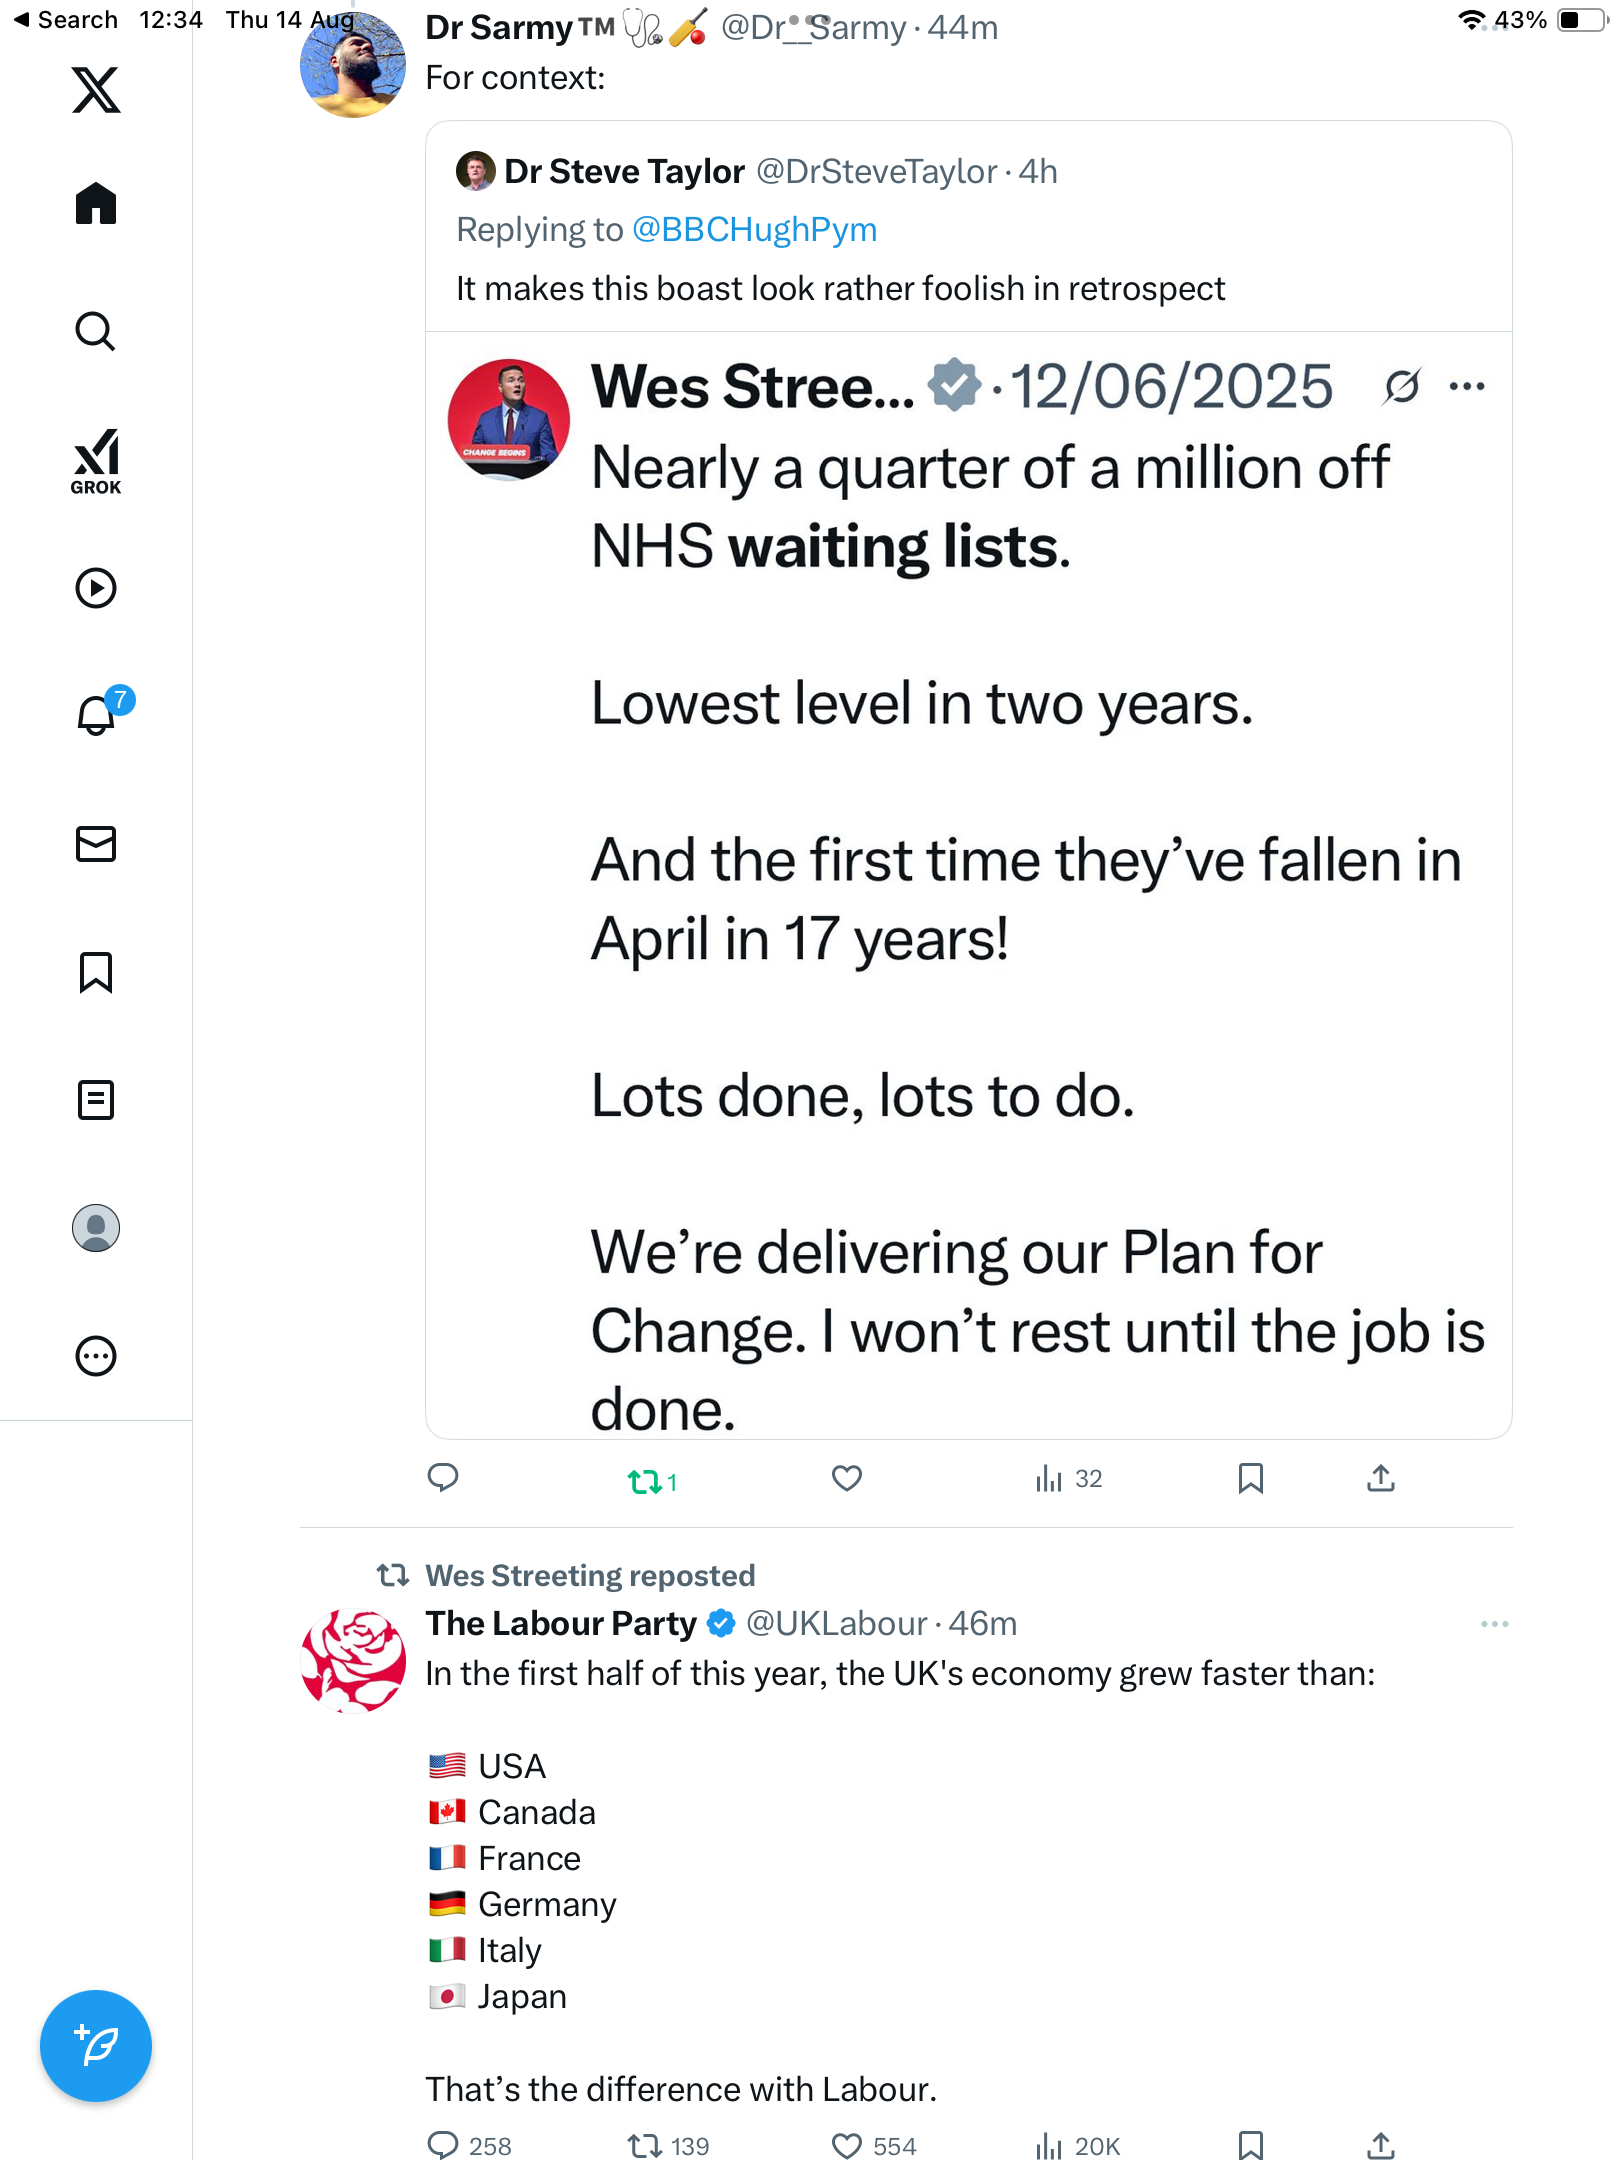The height and width of the screenshot is (2160, 1620).
Task: Open the sidebar More menu
Action: click(x=96, y=1356)
